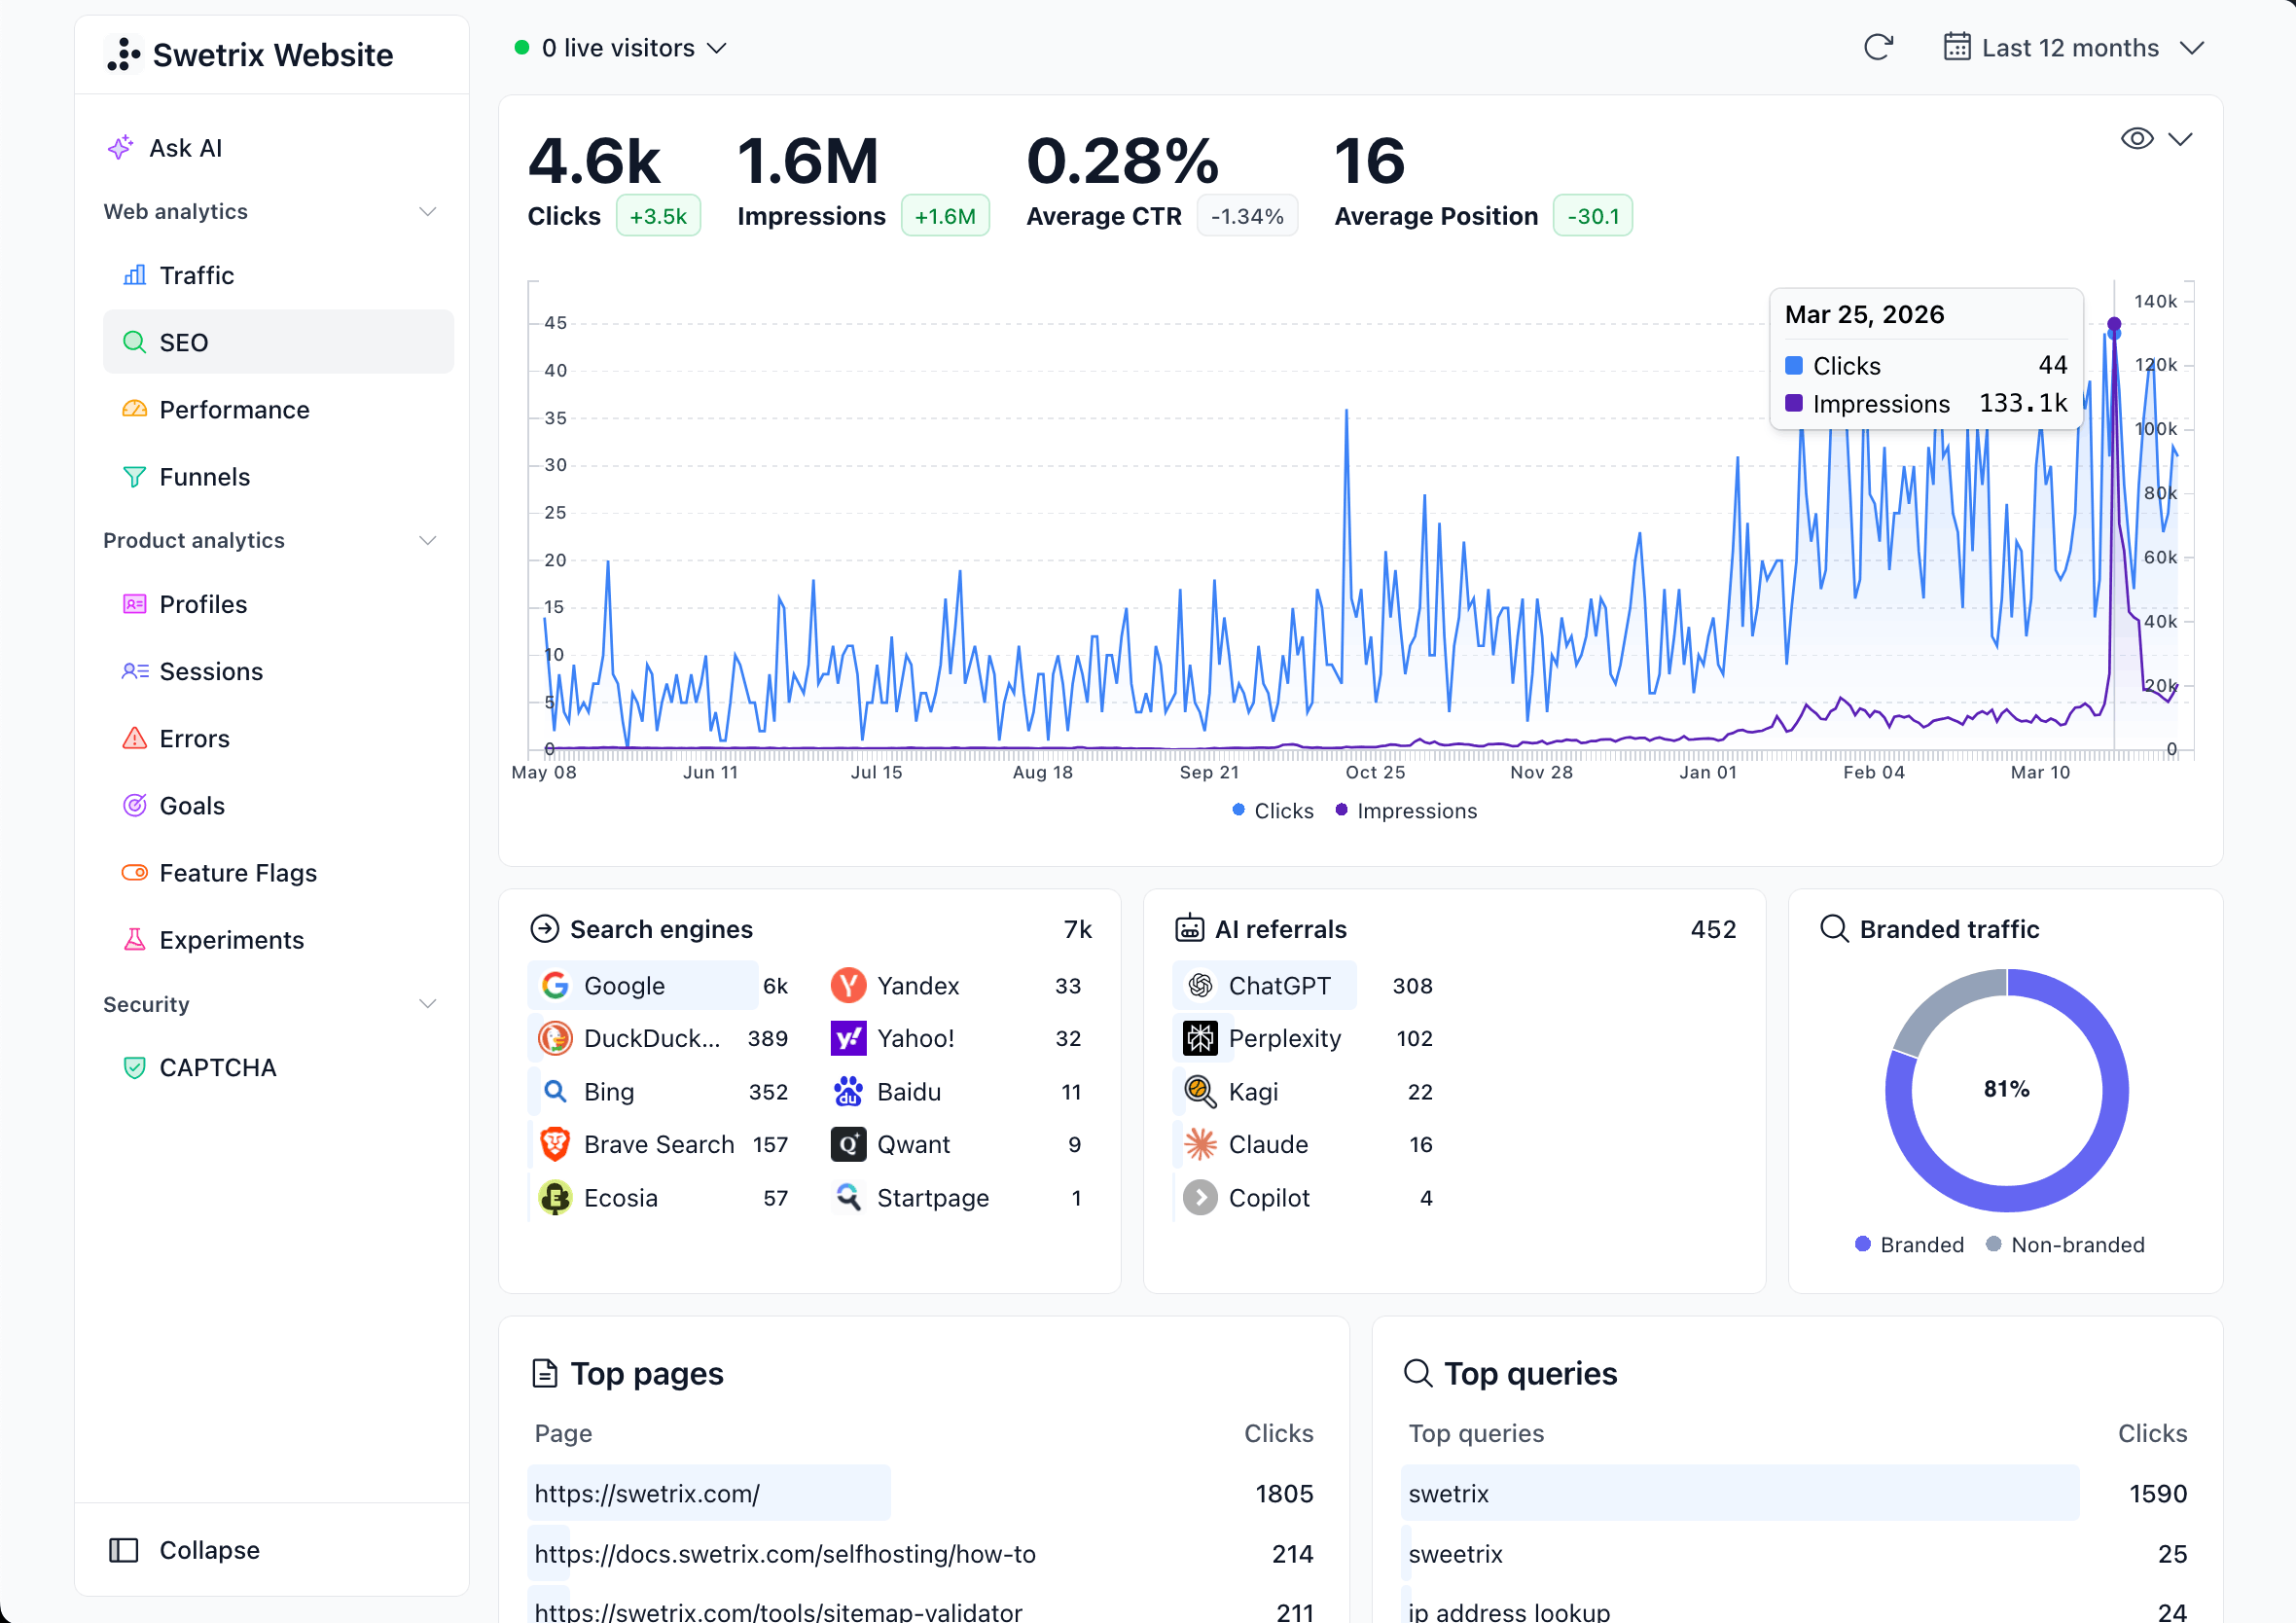Screen dimensions: 2296x1623
Task: Open the Sessions sidebar item
Action: click(x=211, y=672)
